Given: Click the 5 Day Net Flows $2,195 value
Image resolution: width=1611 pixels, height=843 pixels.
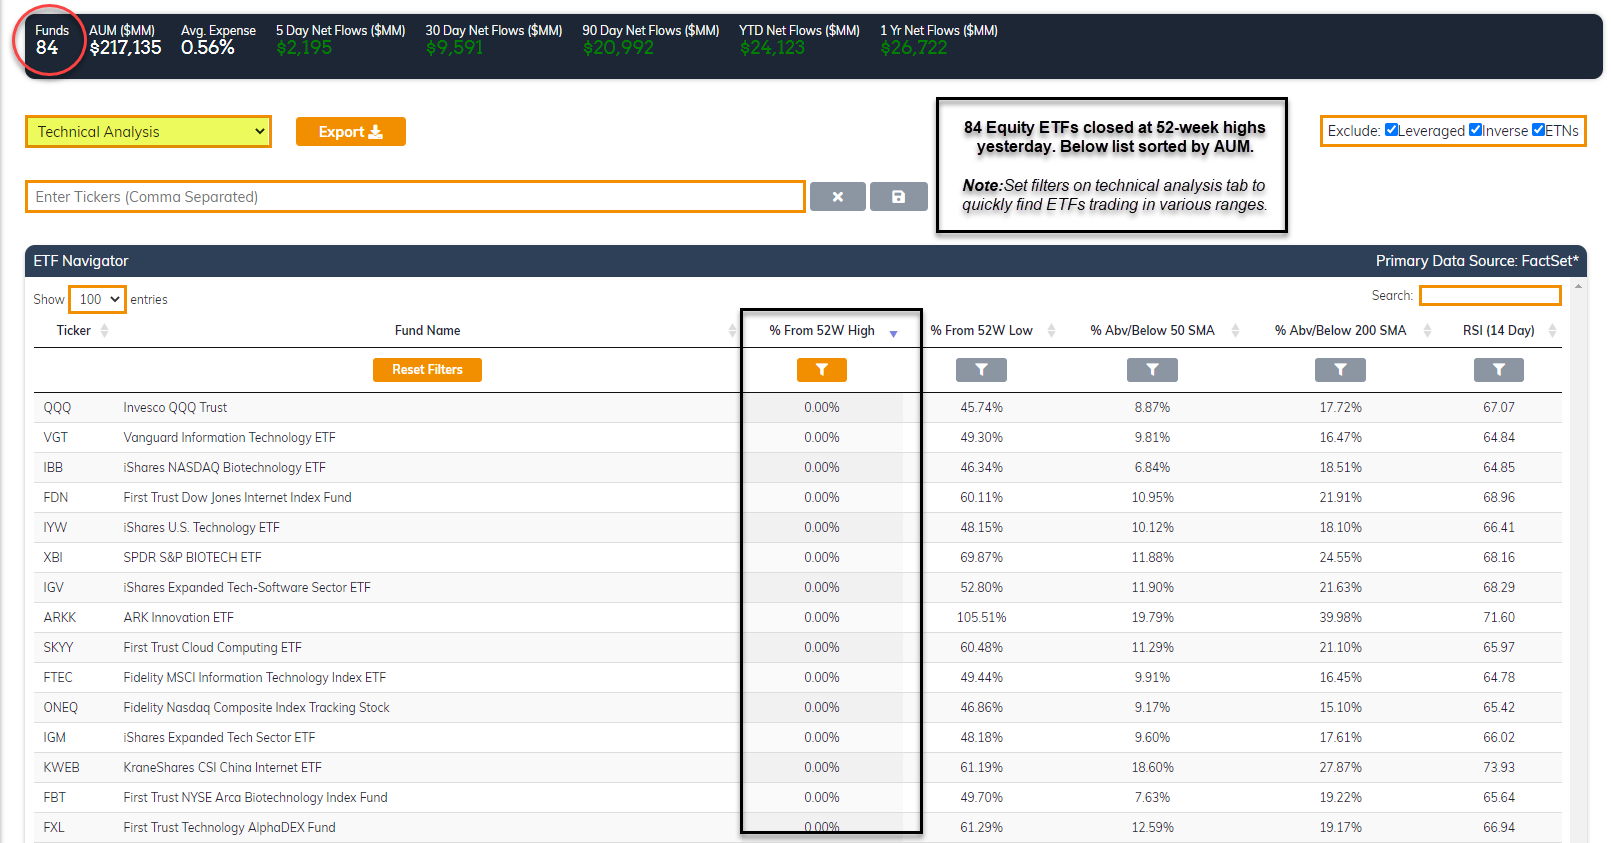Looking at the screenshot, I should click(304, 48).
